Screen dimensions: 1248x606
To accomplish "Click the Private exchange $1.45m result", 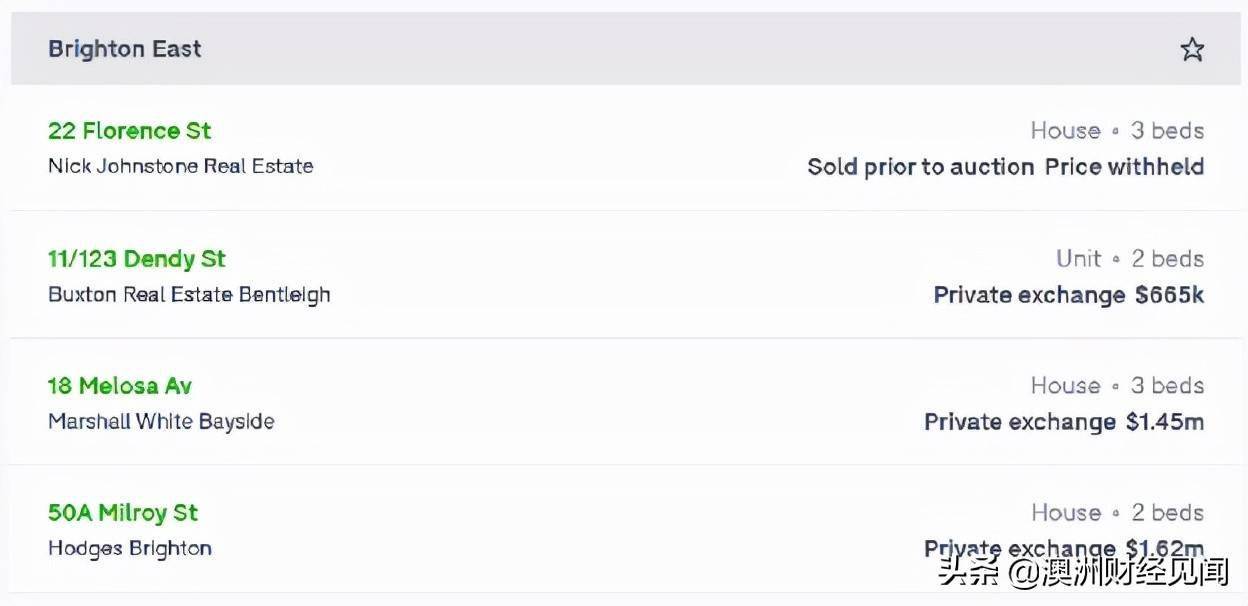I will point(1064,422).
